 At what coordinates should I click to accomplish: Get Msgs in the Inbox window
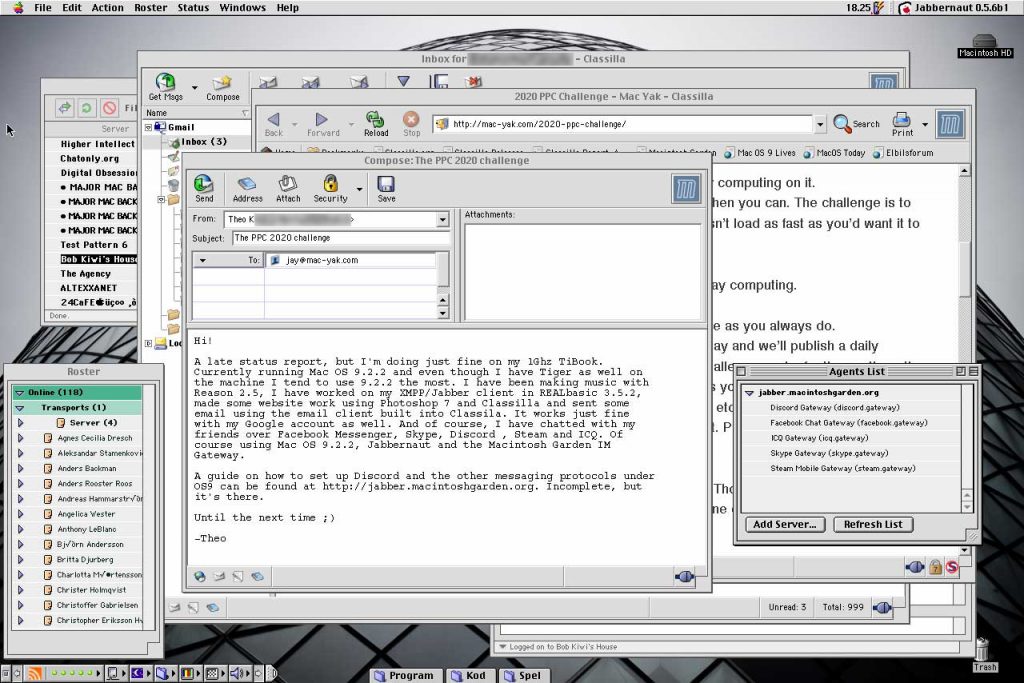click(x=165, y=87)
